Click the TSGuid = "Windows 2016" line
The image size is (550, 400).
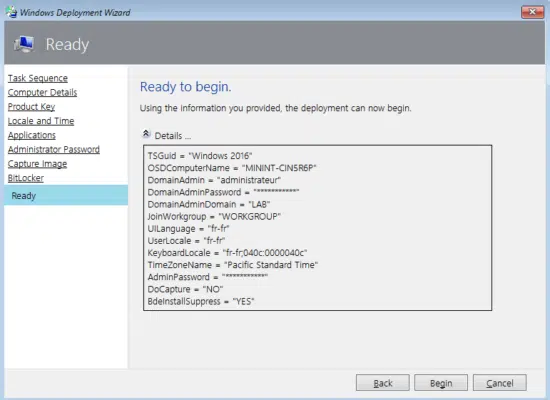click(x=200, y=156)
